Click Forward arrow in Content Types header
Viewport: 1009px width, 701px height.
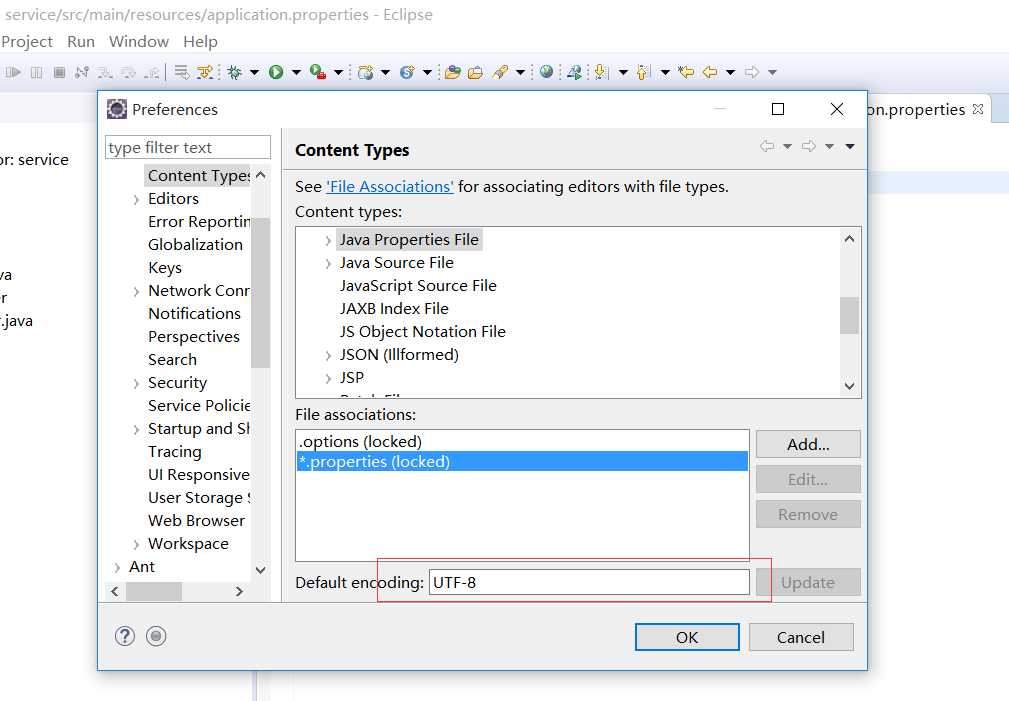click(808, 146)
